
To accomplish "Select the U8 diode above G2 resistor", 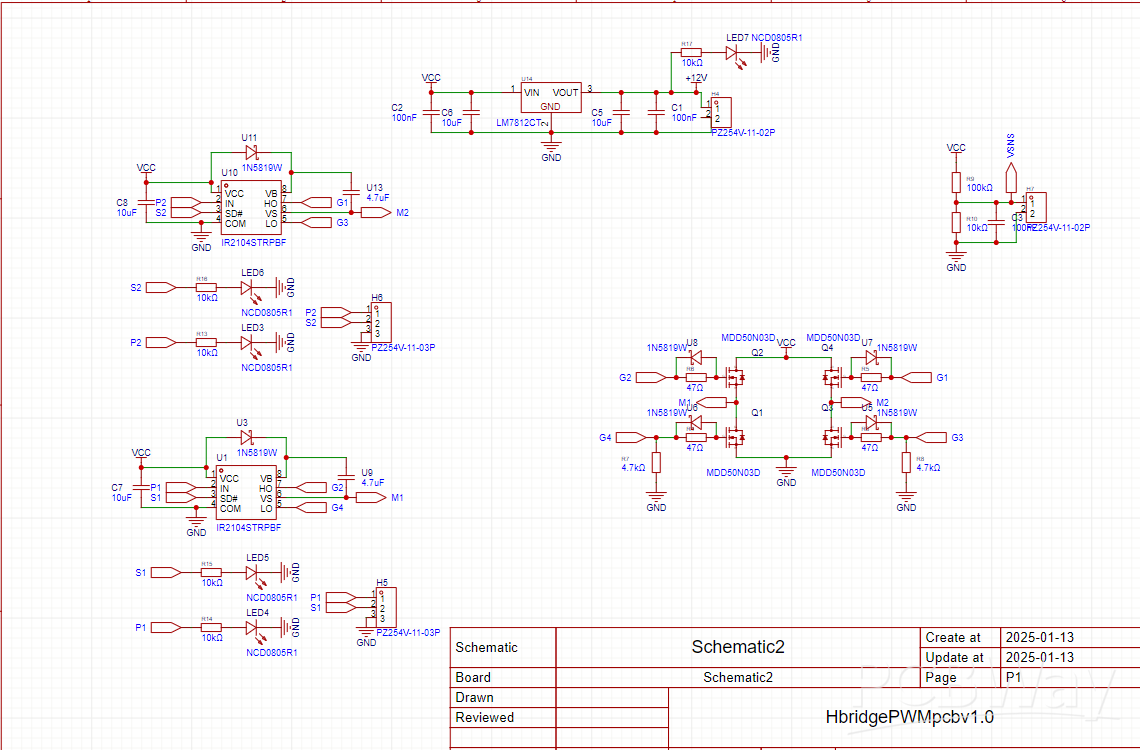I will 697,357.
